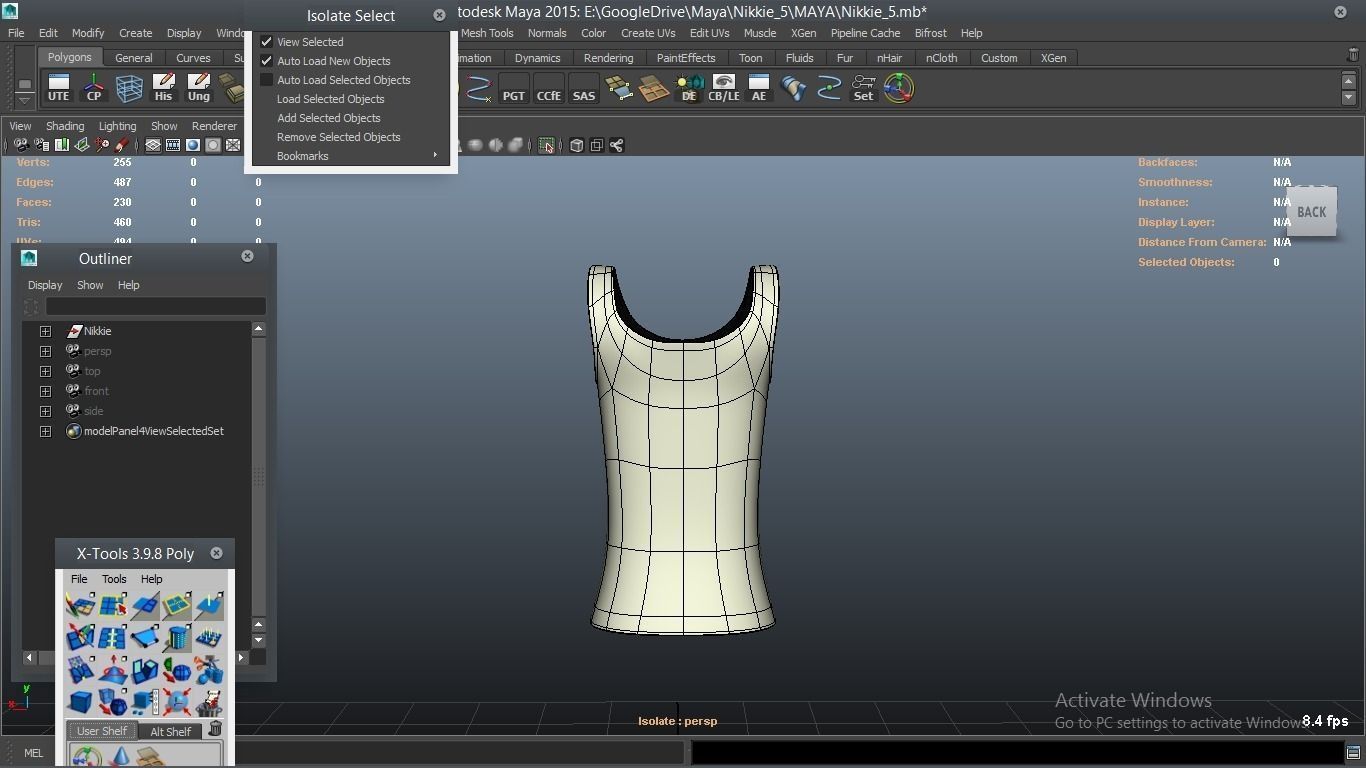Expand modelPanel4ViewSelectedSet node in Outliner
The height and width of the screenshot is (768, 1366).
coord(45,431)
